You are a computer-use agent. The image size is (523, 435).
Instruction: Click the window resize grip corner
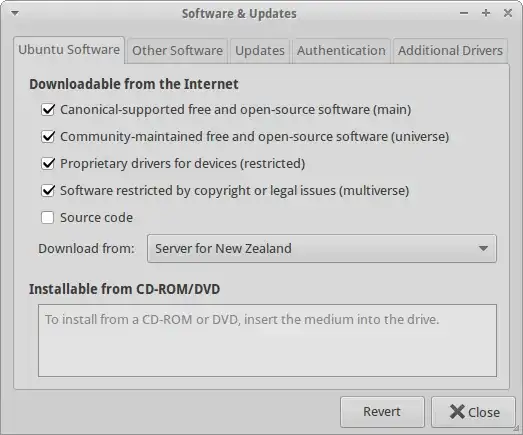[518, 430]
